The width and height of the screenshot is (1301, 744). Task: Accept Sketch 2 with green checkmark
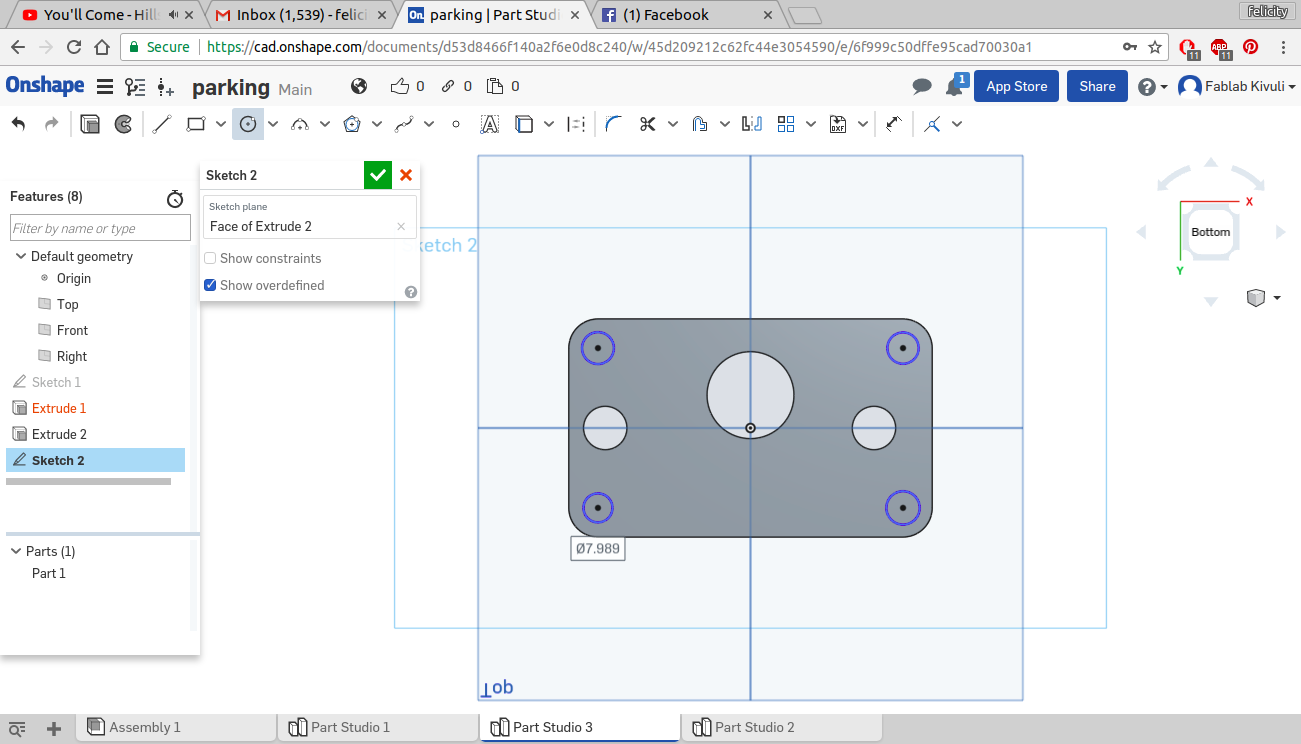(x=377, y=175)
